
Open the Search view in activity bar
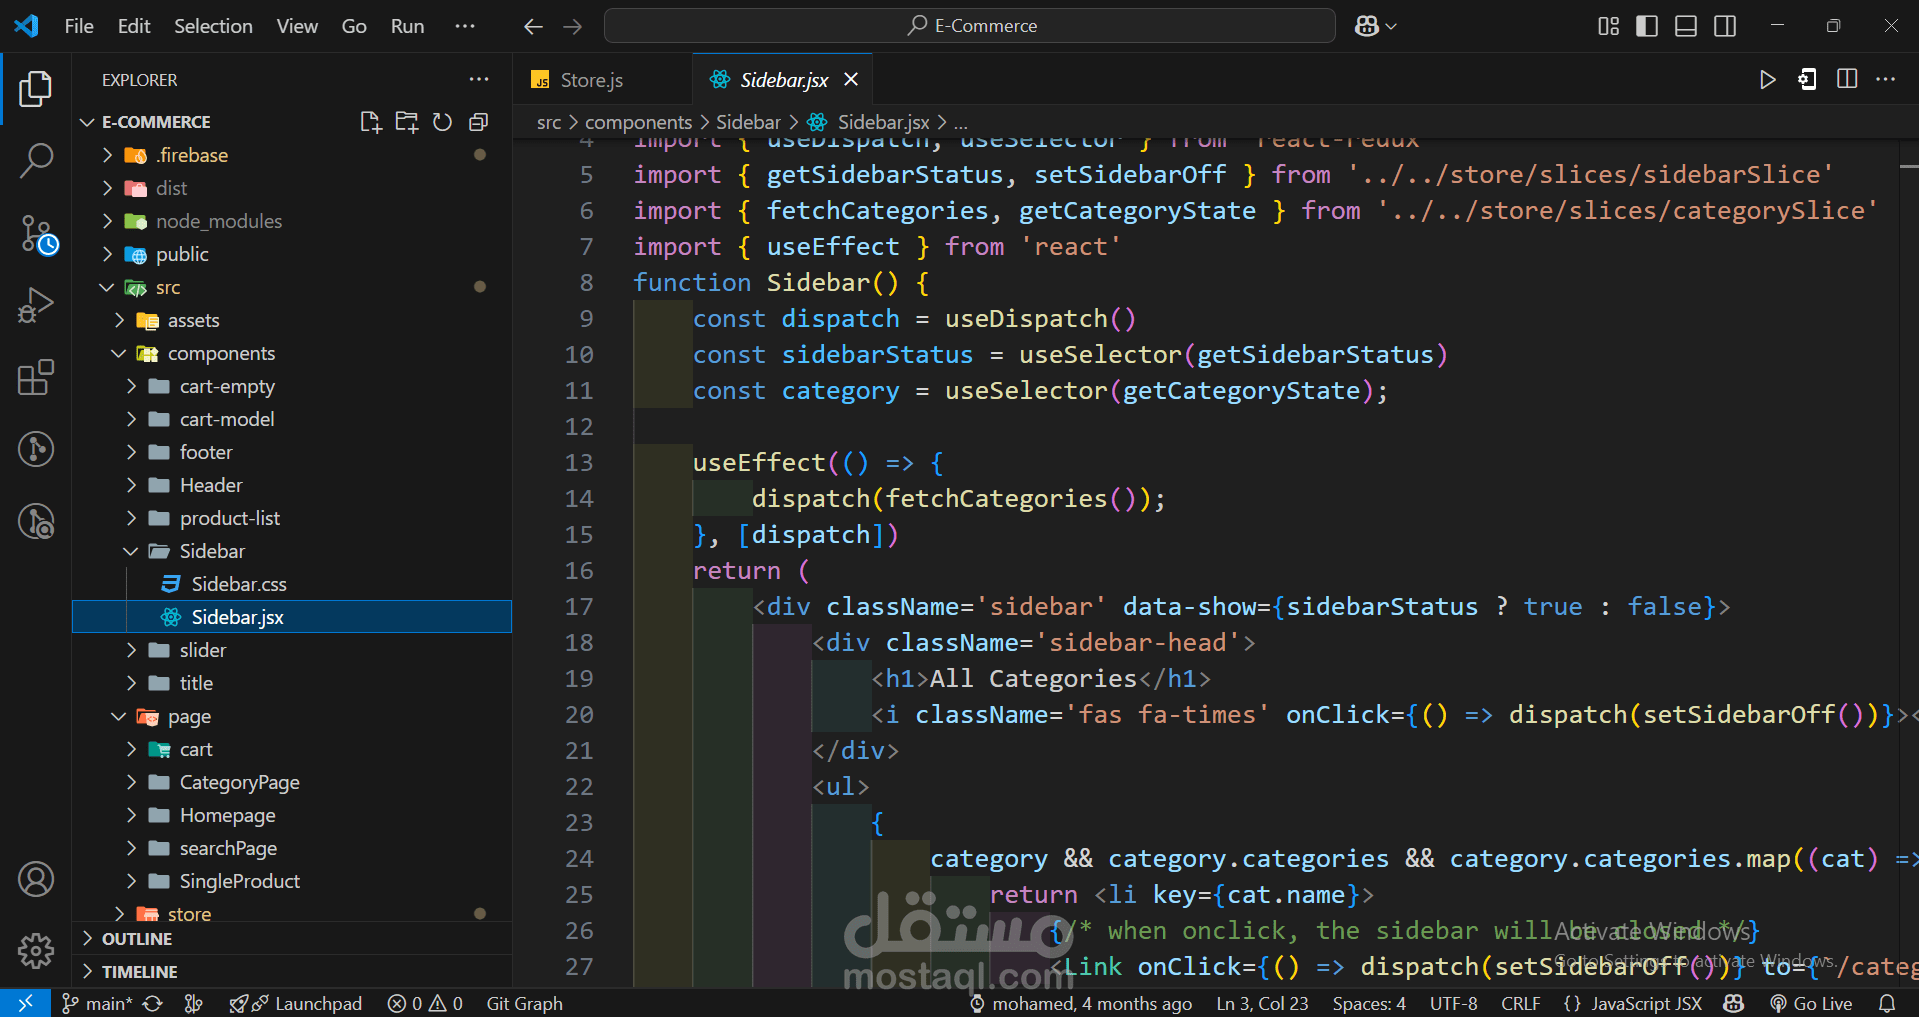tap(36, 160)
